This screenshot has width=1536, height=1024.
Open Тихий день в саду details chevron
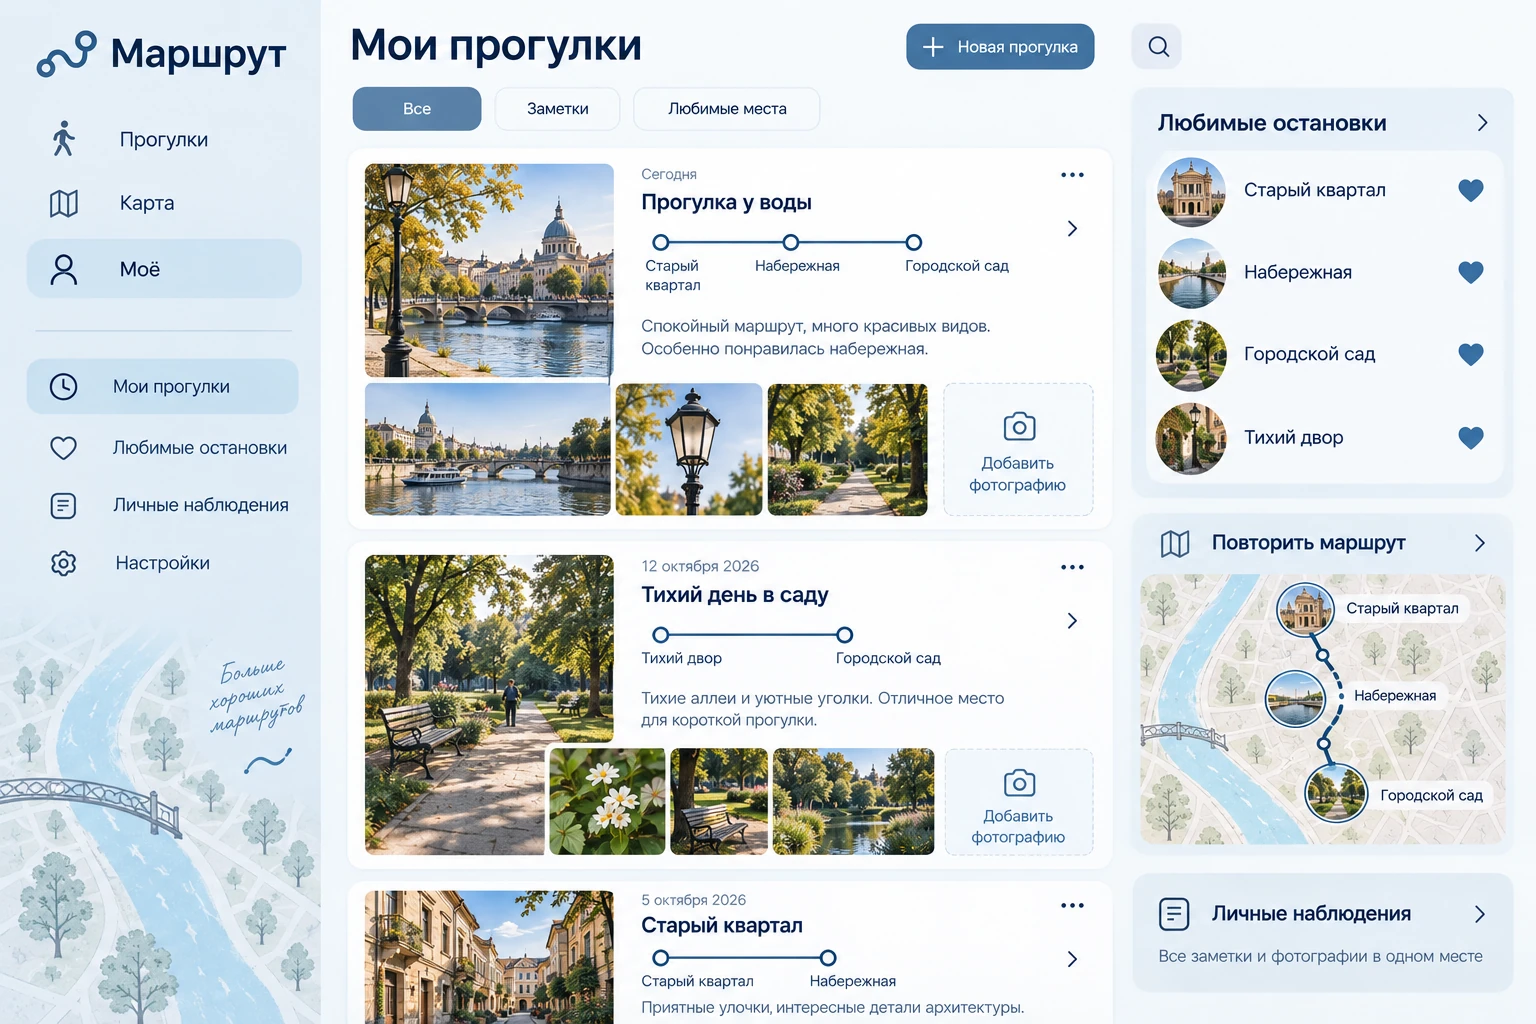point(1072,621)
